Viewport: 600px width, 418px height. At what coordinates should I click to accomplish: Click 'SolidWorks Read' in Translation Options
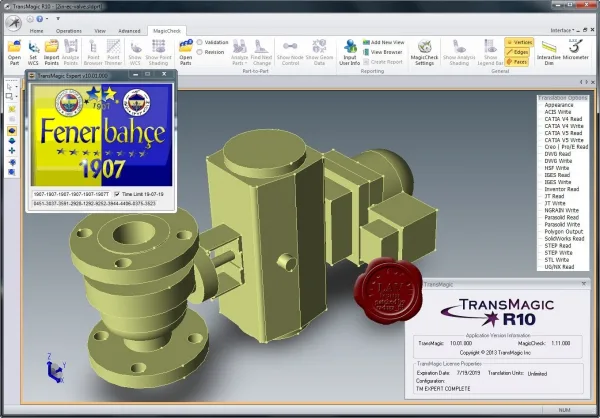coord(564,238)
